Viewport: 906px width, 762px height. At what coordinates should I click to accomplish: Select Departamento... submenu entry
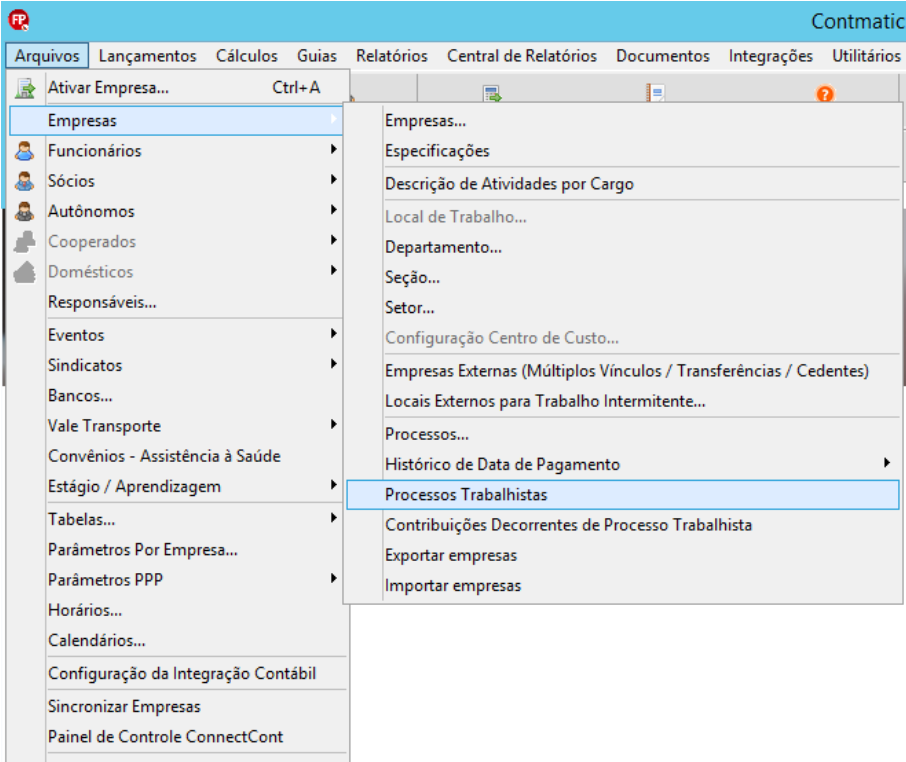click(x=623, y=247)
